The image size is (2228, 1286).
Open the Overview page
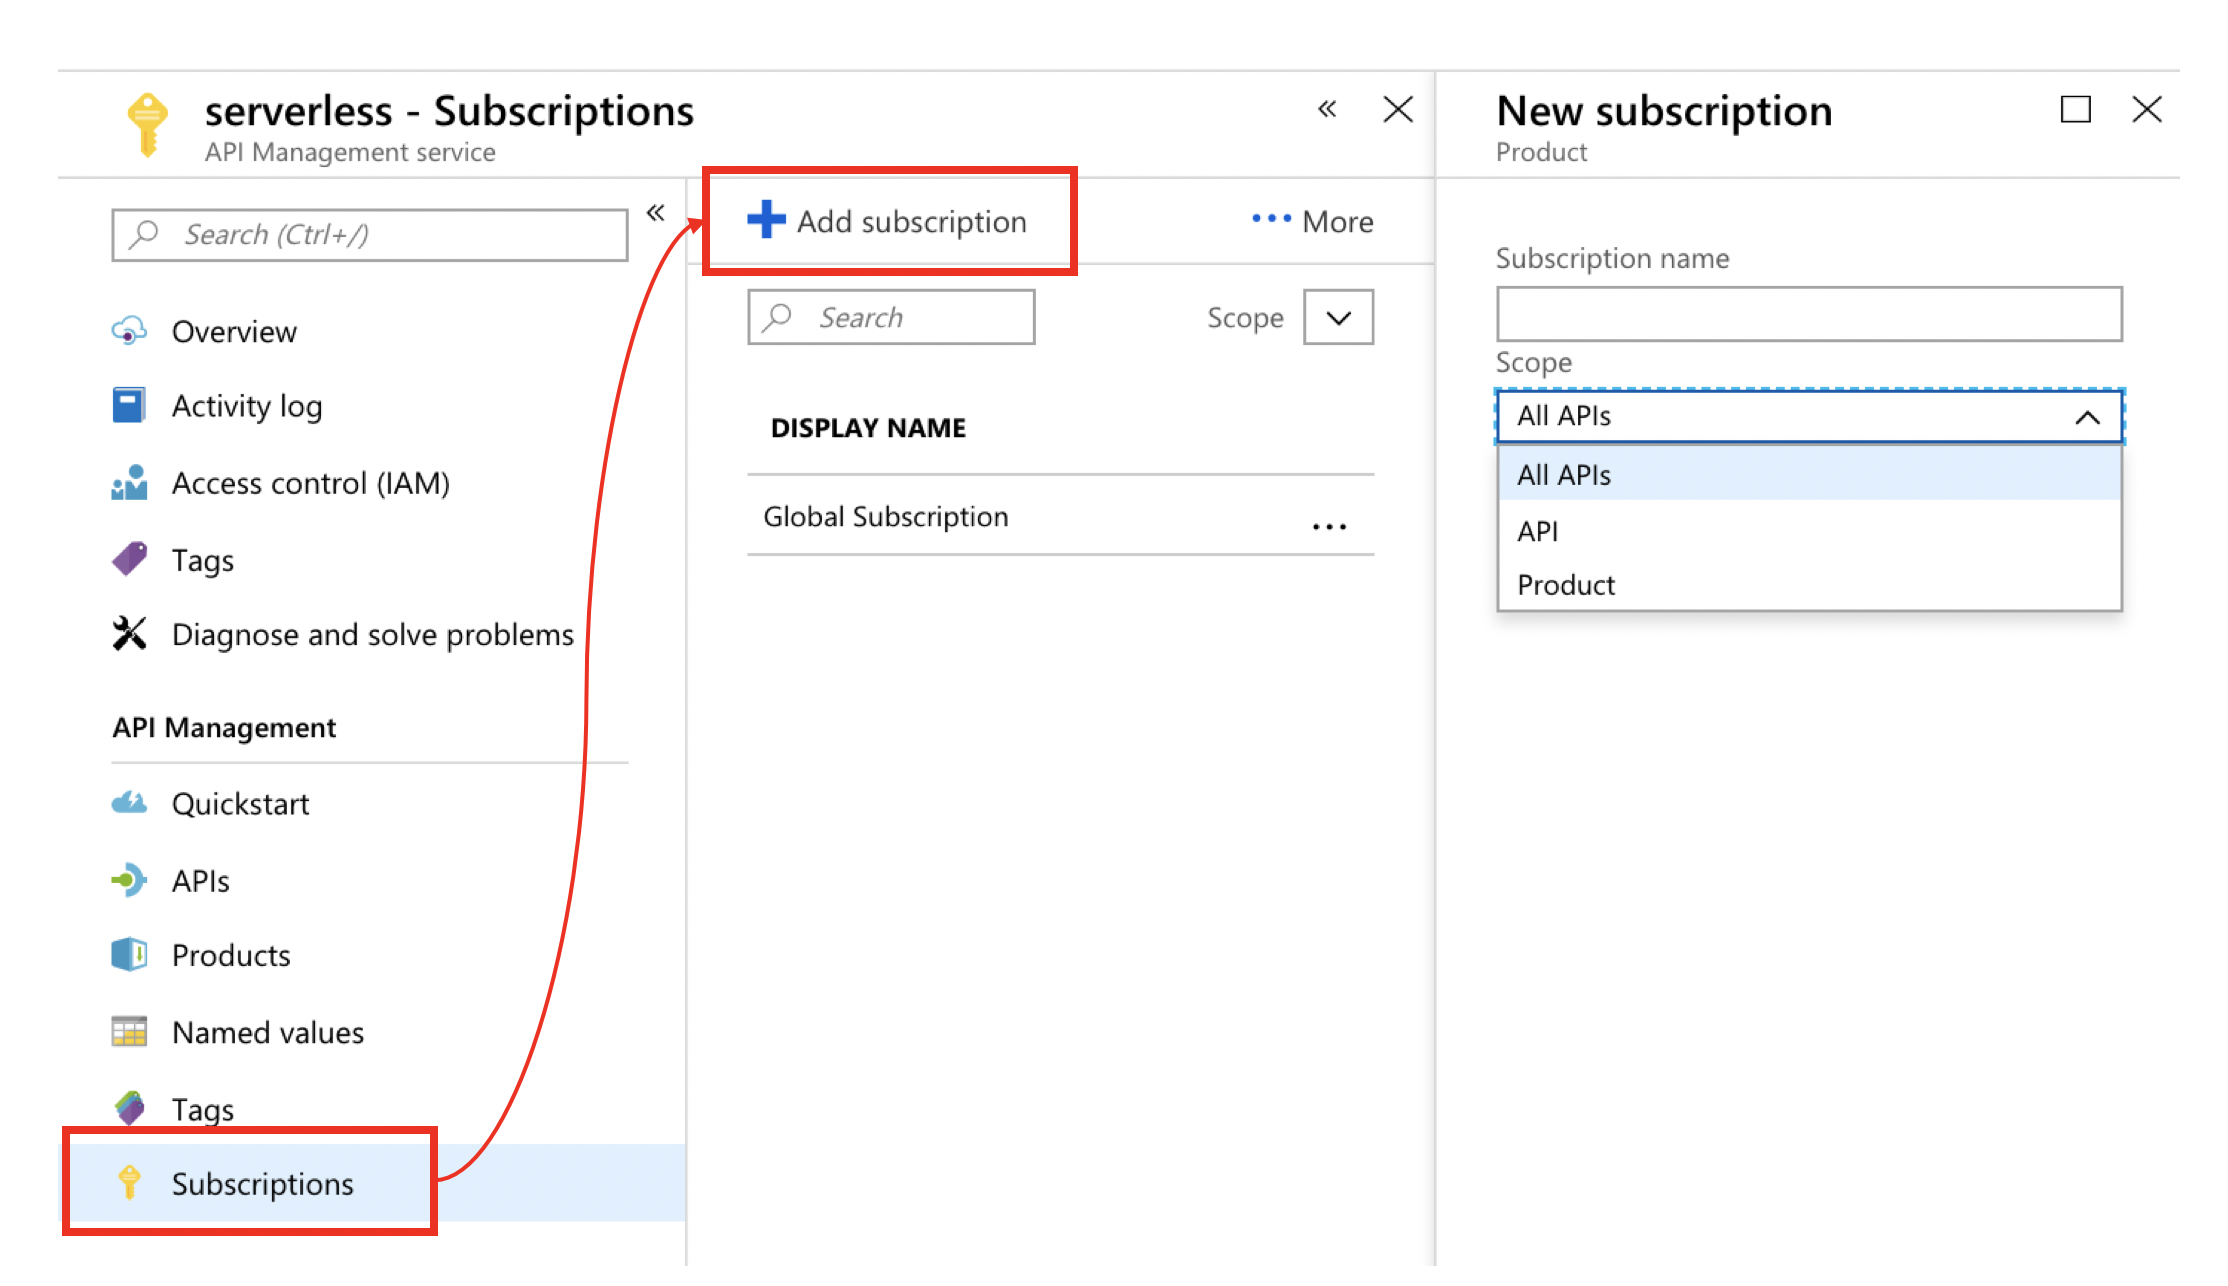[234, 331]
